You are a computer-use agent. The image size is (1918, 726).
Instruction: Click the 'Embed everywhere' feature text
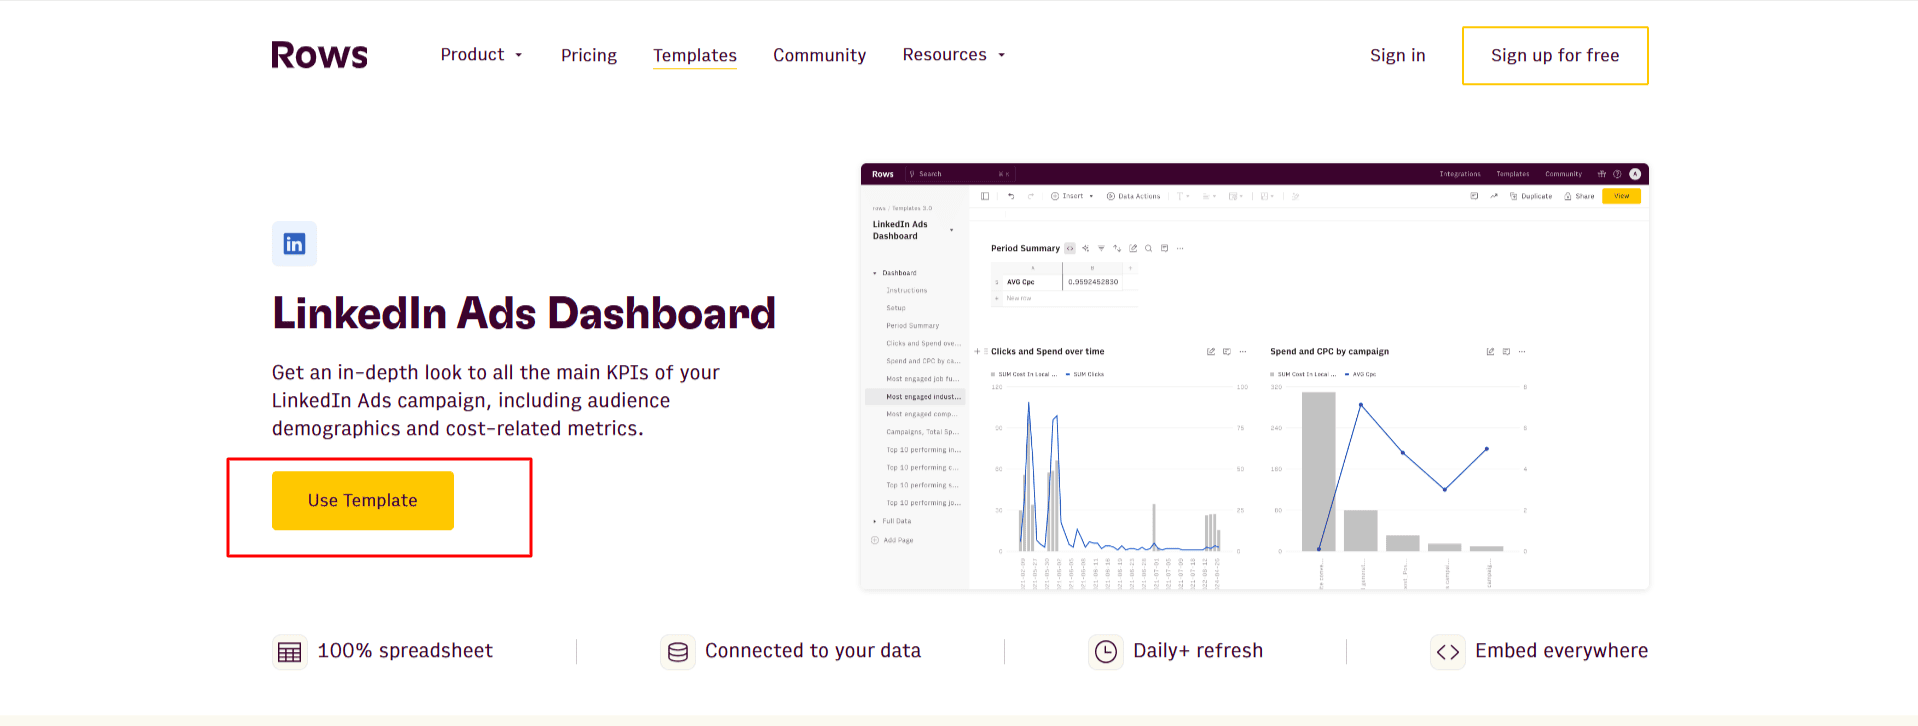click(x=1561, y=651)
